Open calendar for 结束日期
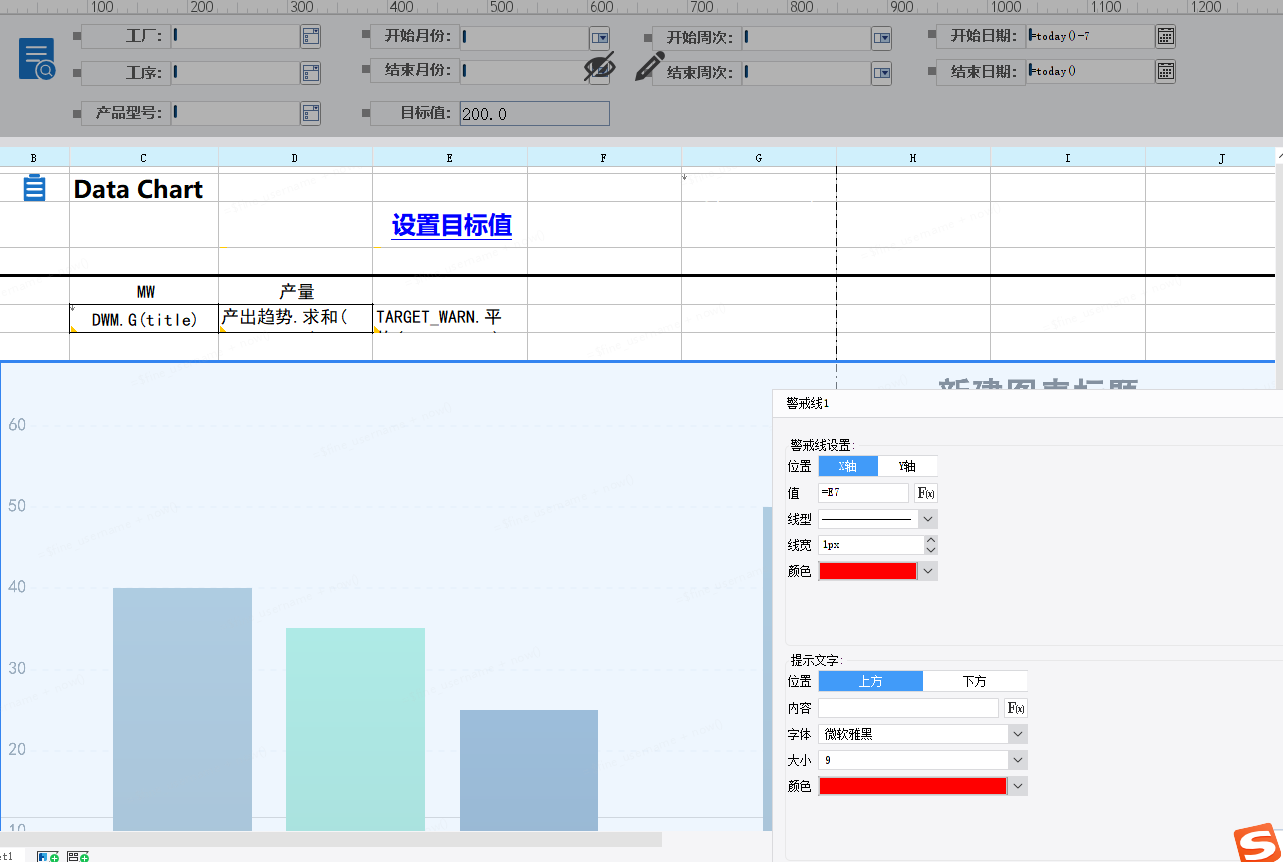The width and height of the screenshot is (1283, 862). coord(1165,71)
